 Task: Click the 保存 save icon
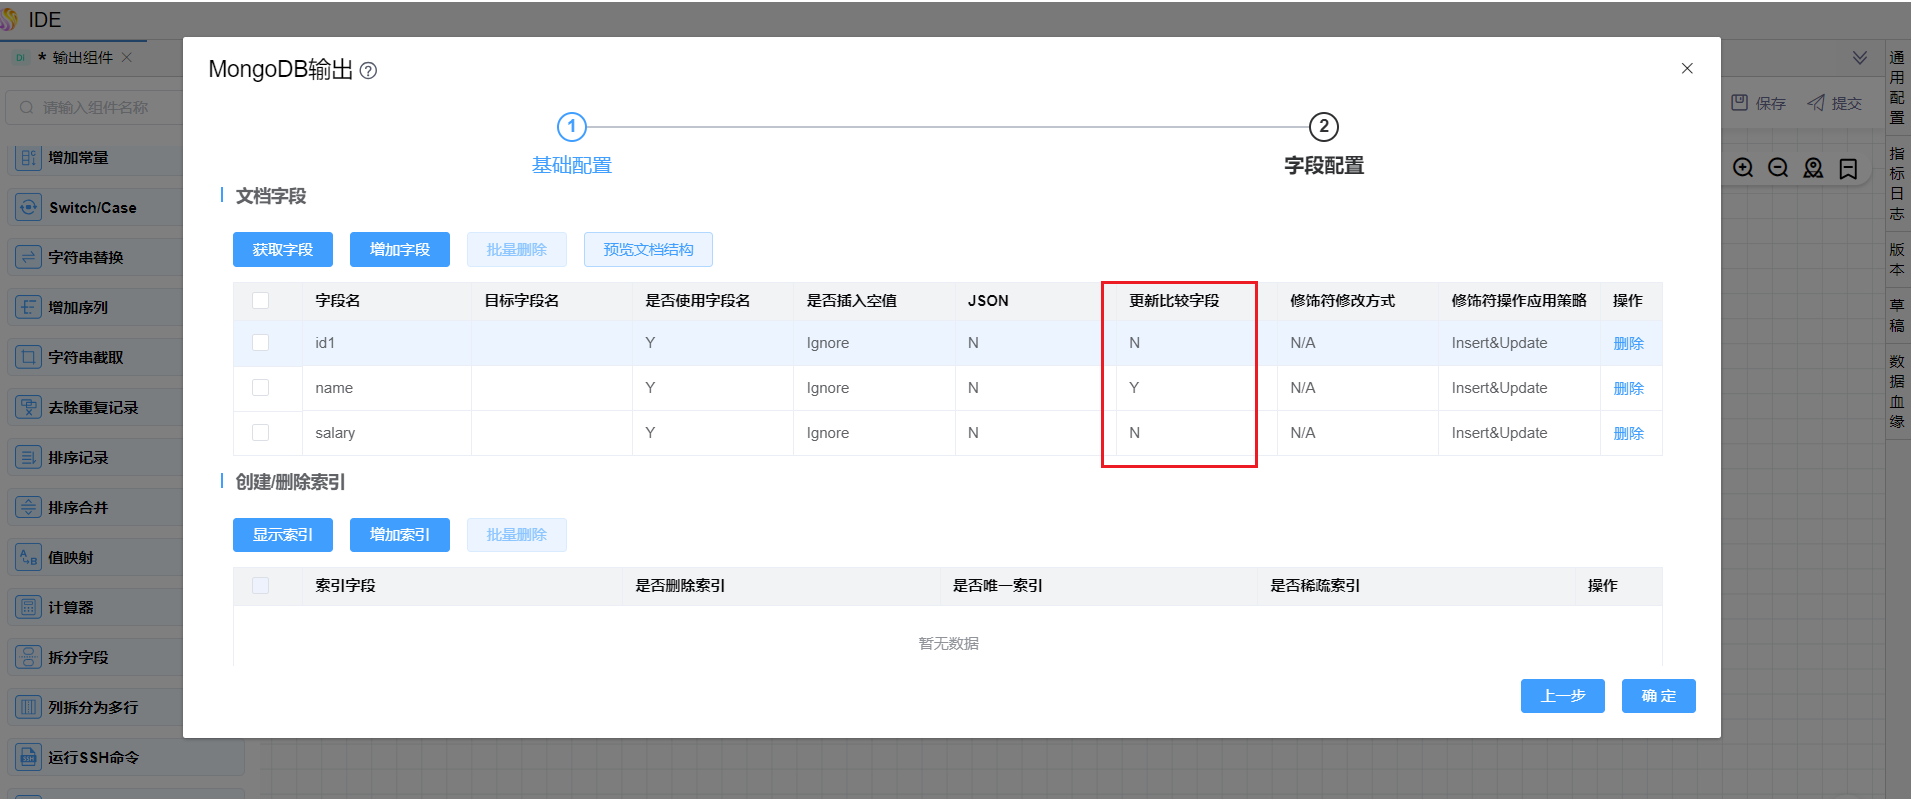[1740, 103]
